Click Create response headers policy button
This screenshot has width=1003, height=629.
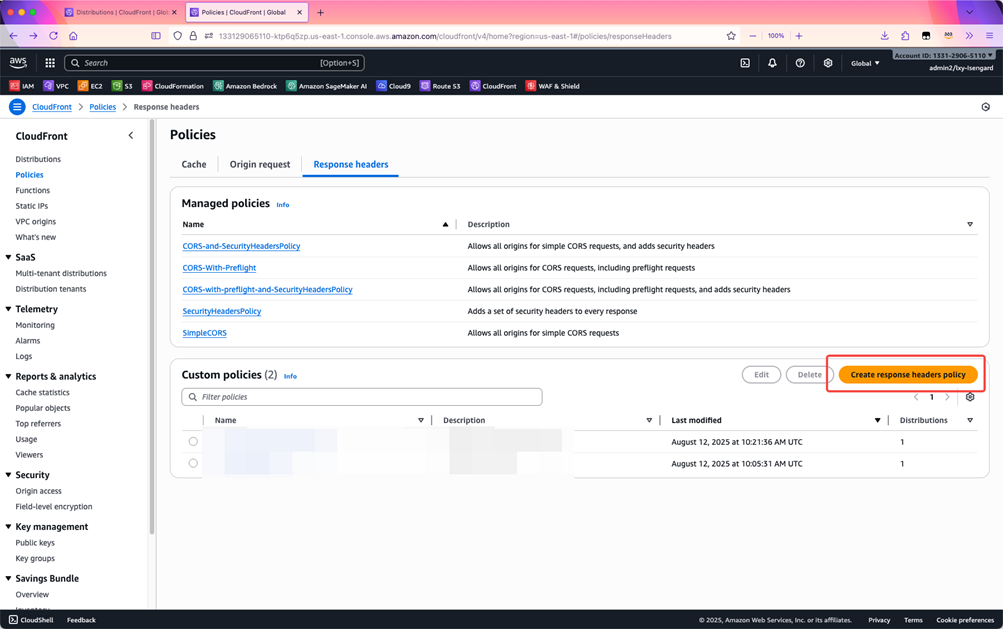click(x=907, y=375)
